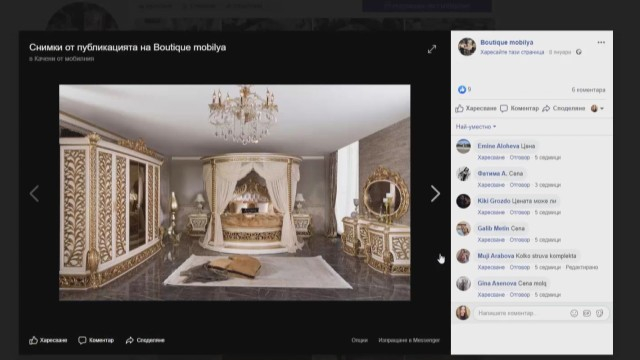Reply to Фатима А. comment
640x360 pixels.
[x=520, y=185]
